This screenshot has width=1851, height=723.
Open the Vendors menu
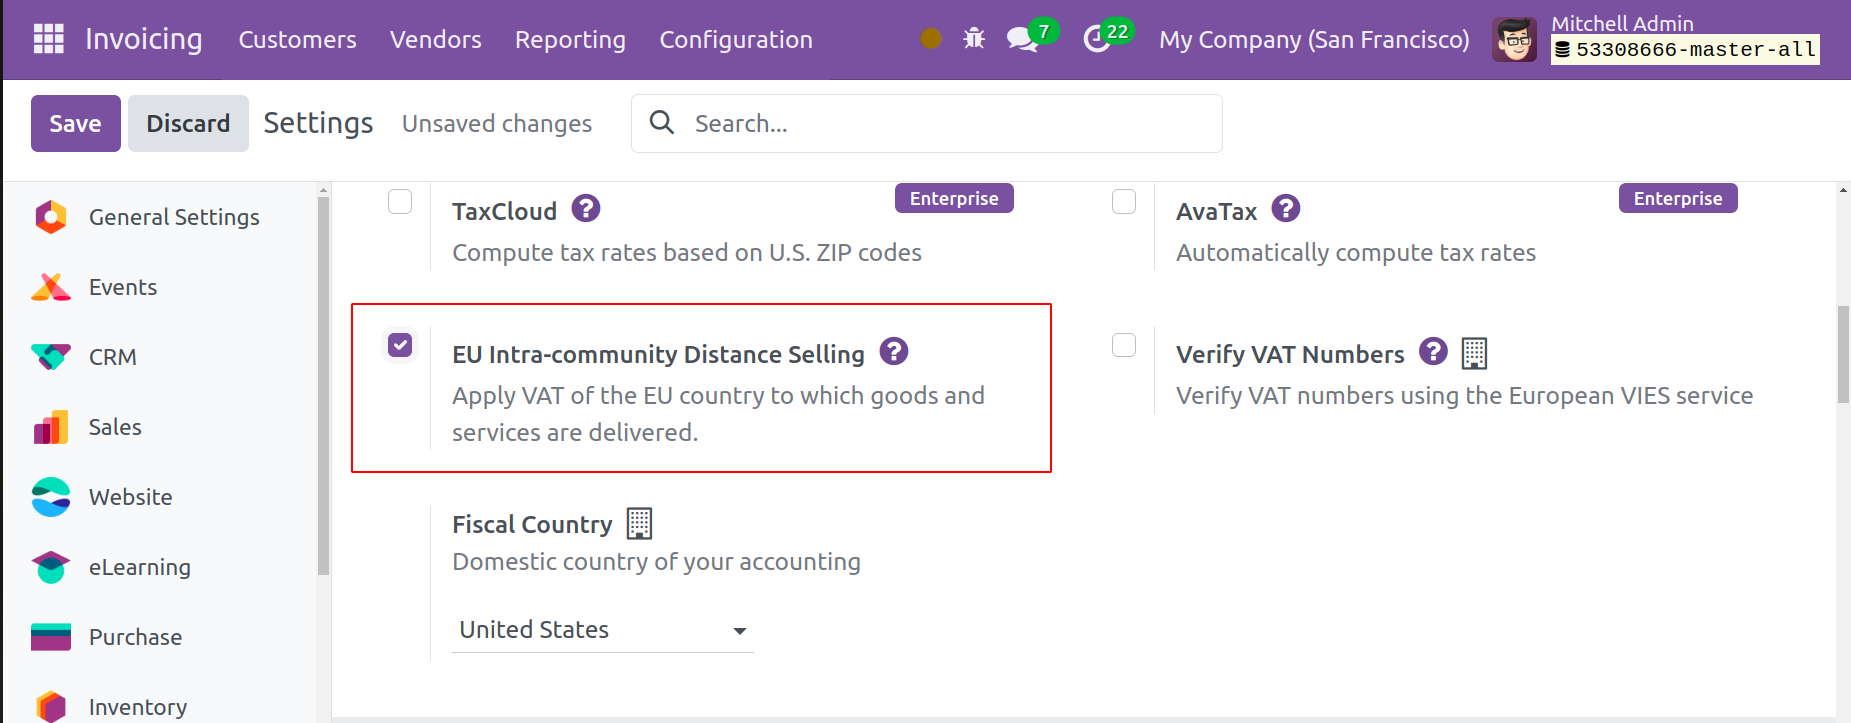pos(436,40)
